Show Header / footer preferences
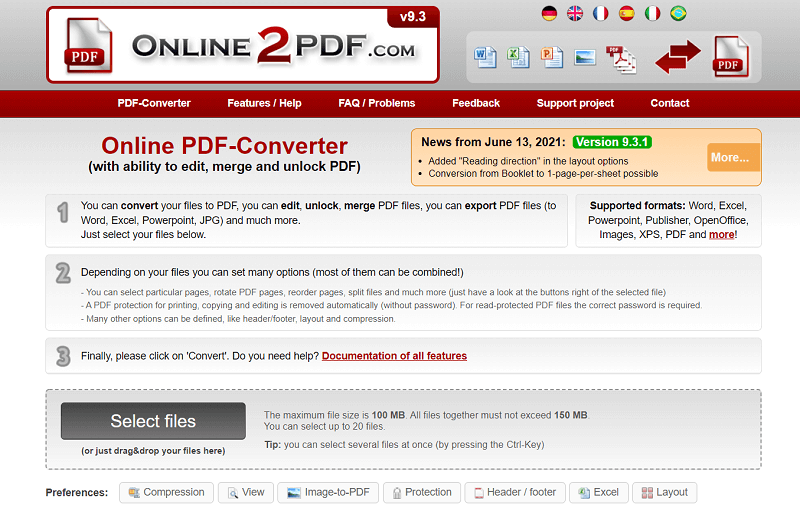 [517, 492]
